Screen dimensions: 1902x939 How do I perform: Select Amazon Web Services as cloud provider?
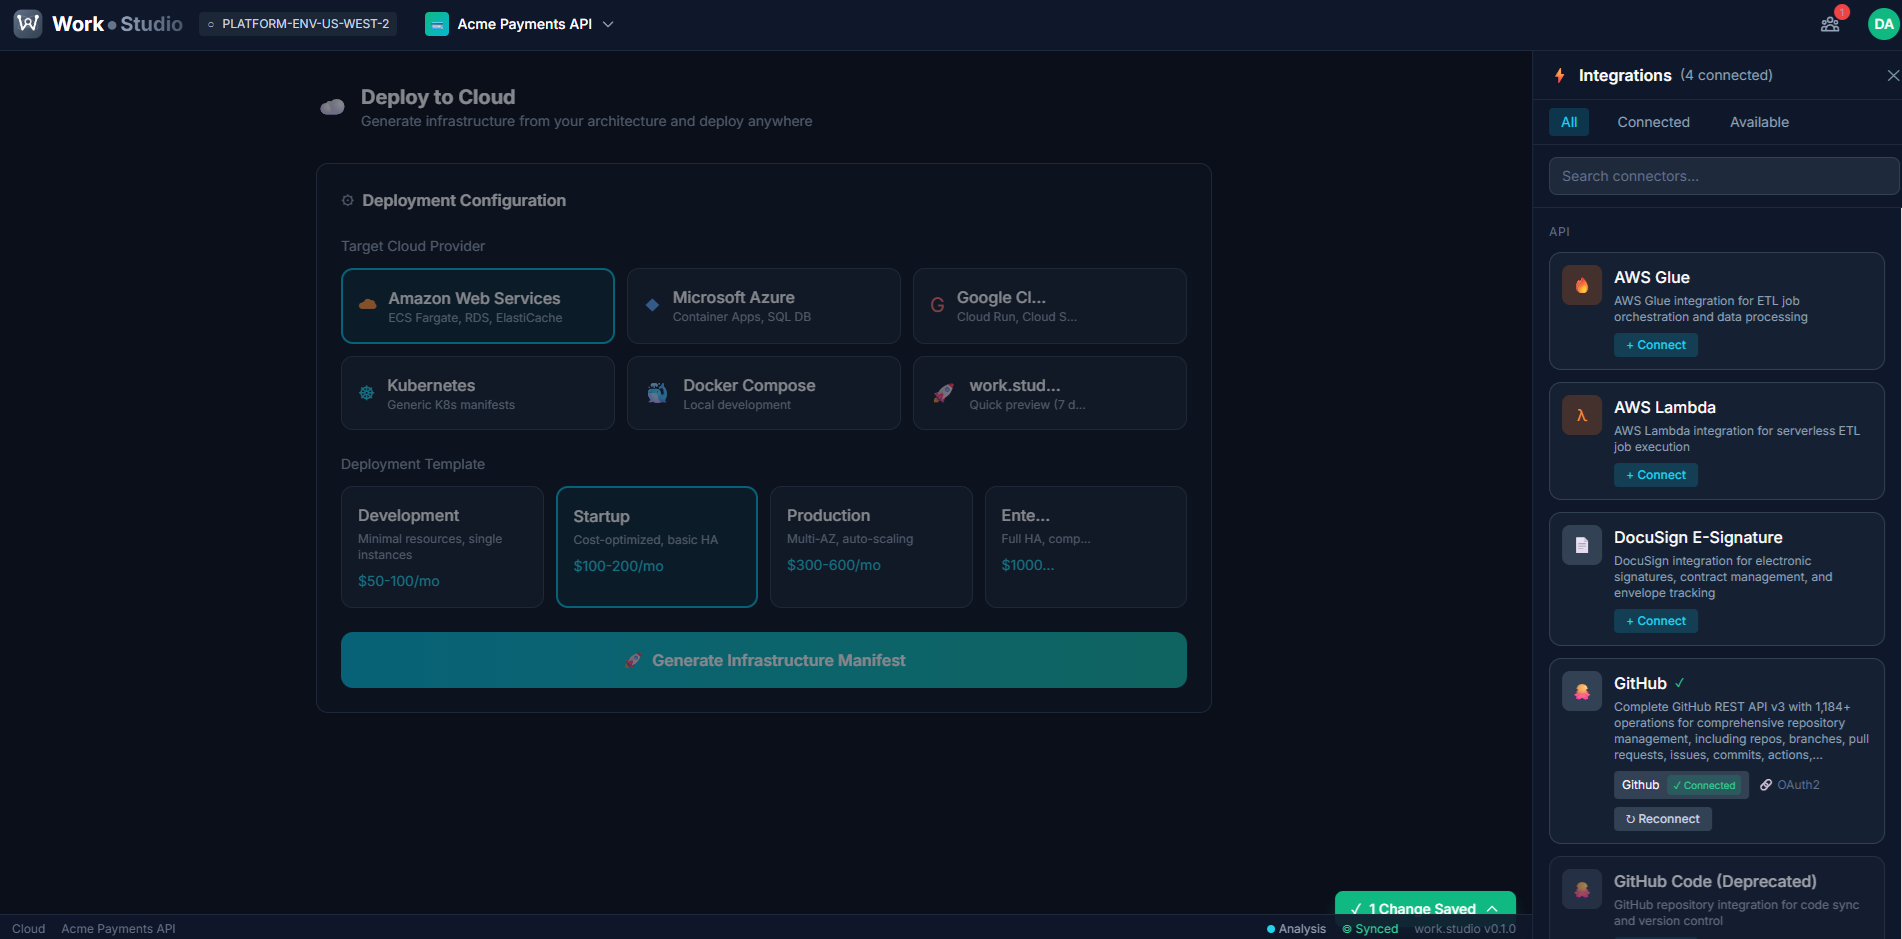coord(478,306)
